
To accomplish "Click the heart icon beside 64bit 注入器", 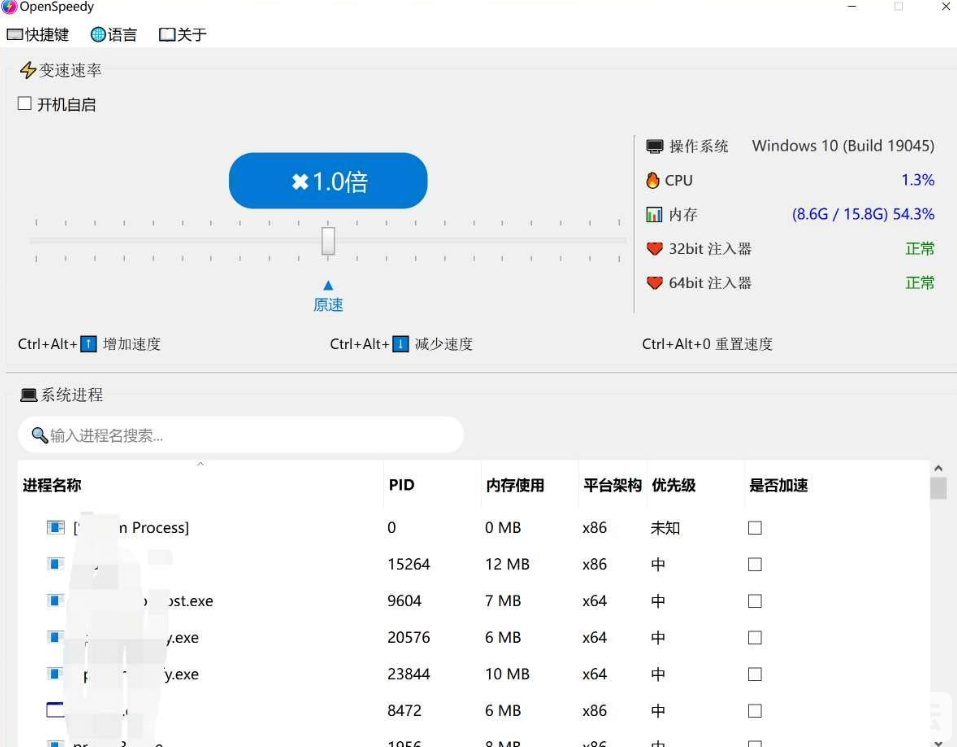I will pos(654,283).
